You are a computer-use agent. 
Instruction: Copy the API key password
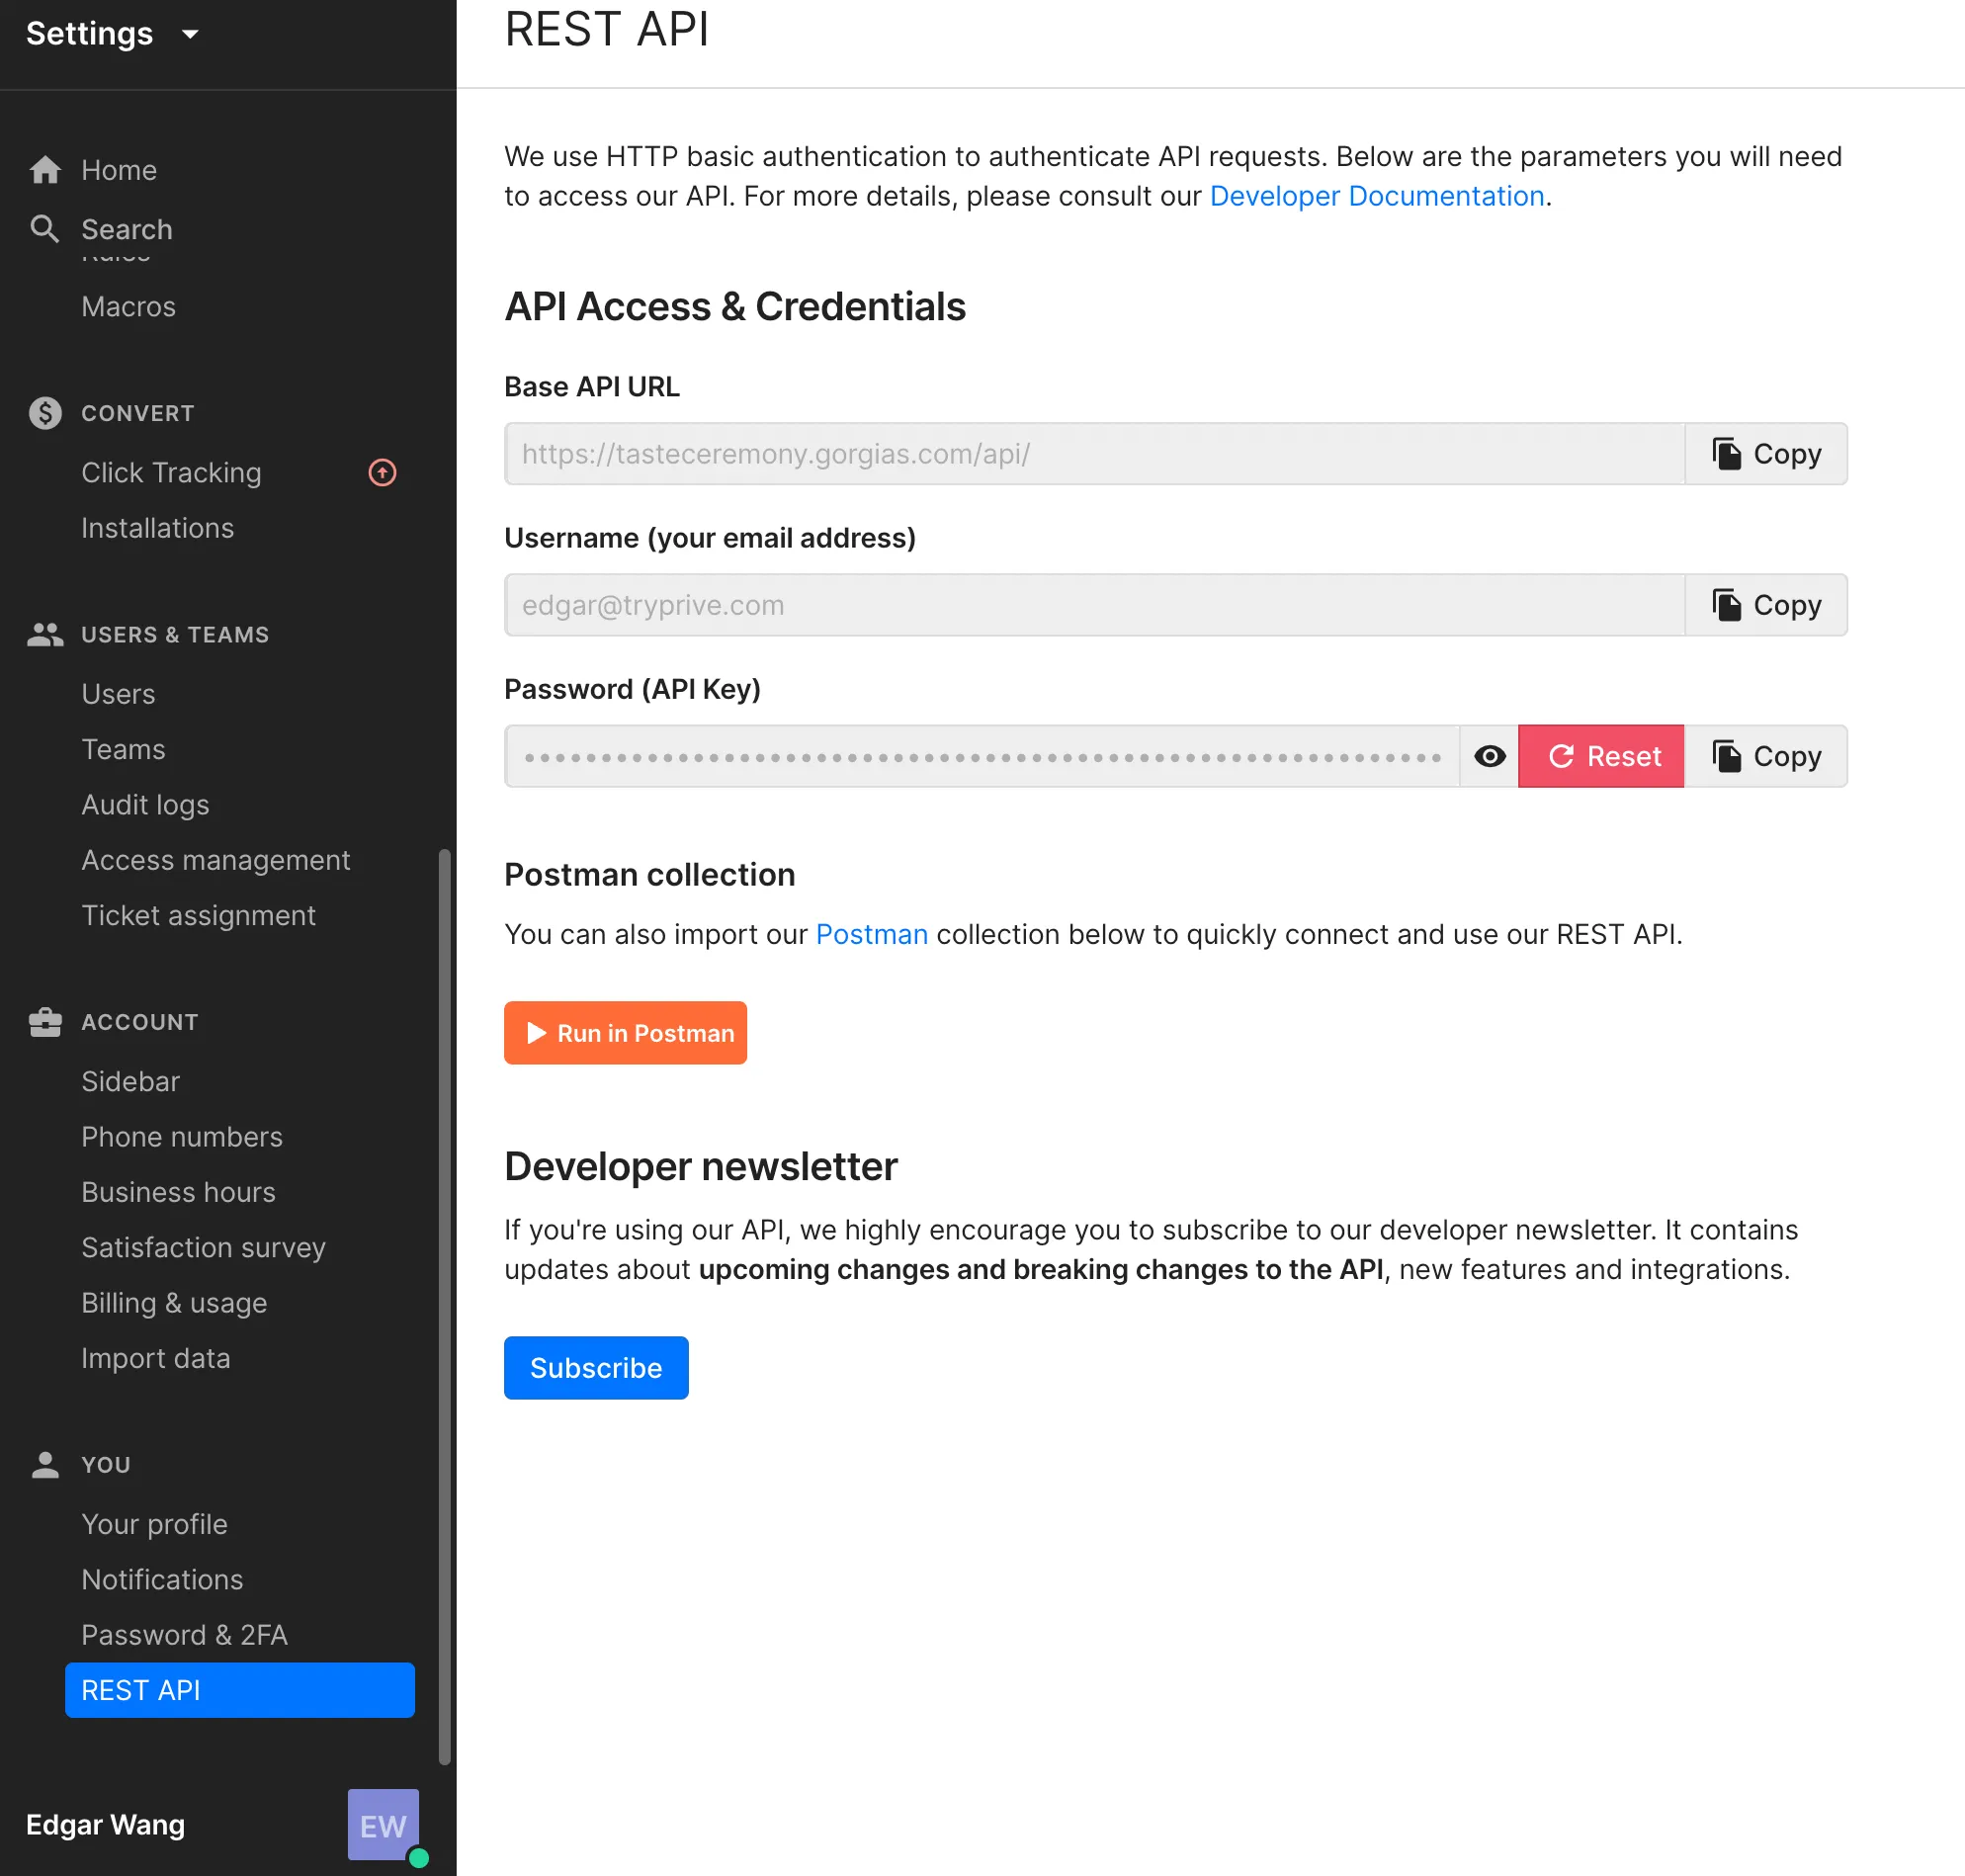coord(1766,756)
